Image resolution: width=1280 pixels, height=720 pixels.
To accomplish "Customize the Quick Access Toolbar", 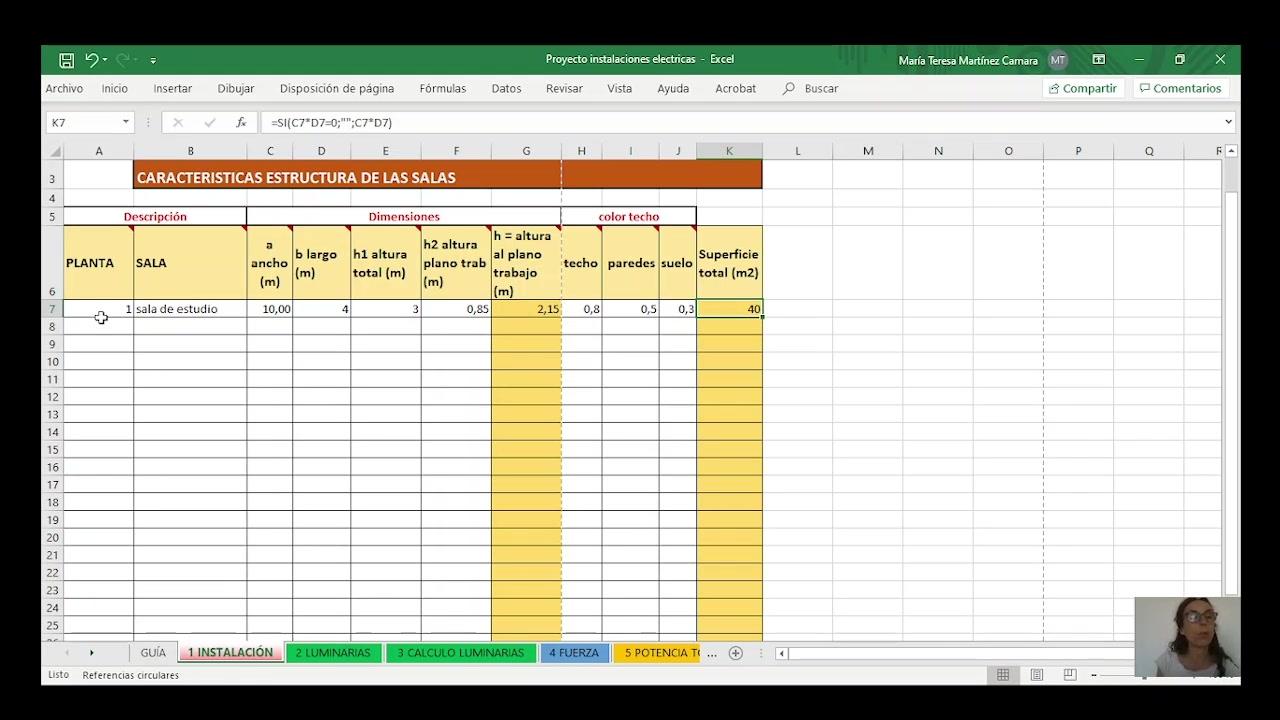I will click(x=153, y=61).
